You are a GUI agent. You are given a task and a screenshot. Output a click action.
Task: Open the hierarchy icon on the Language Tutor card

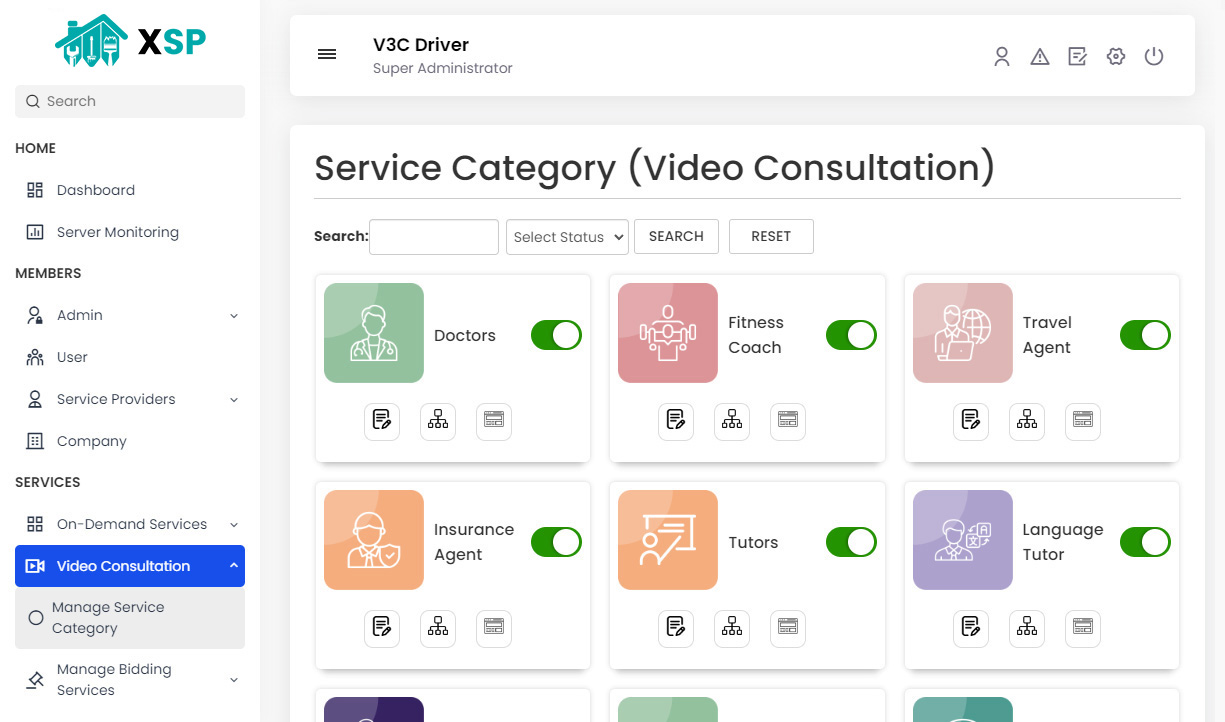tap(1026, 628)
